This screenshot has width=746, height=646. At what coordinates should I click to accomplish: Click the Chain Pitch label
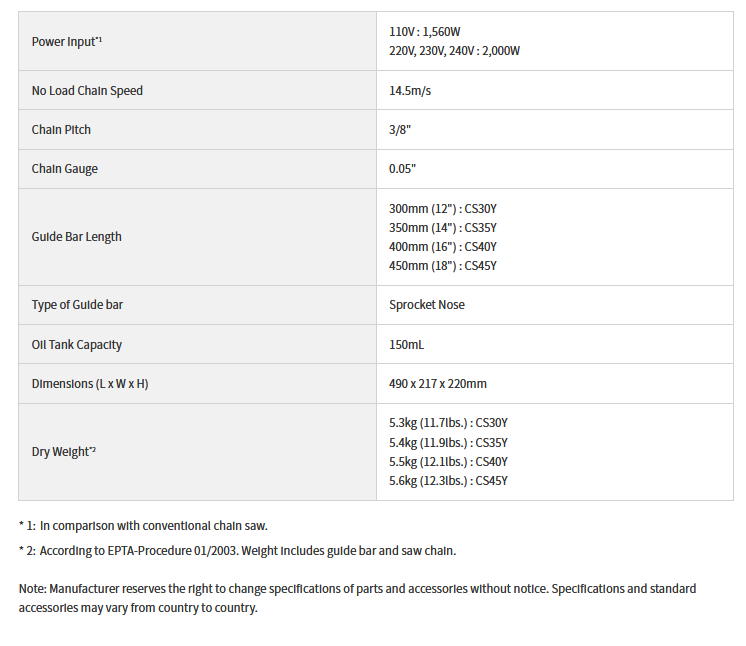pyautogui.click(x=61, y=130)
